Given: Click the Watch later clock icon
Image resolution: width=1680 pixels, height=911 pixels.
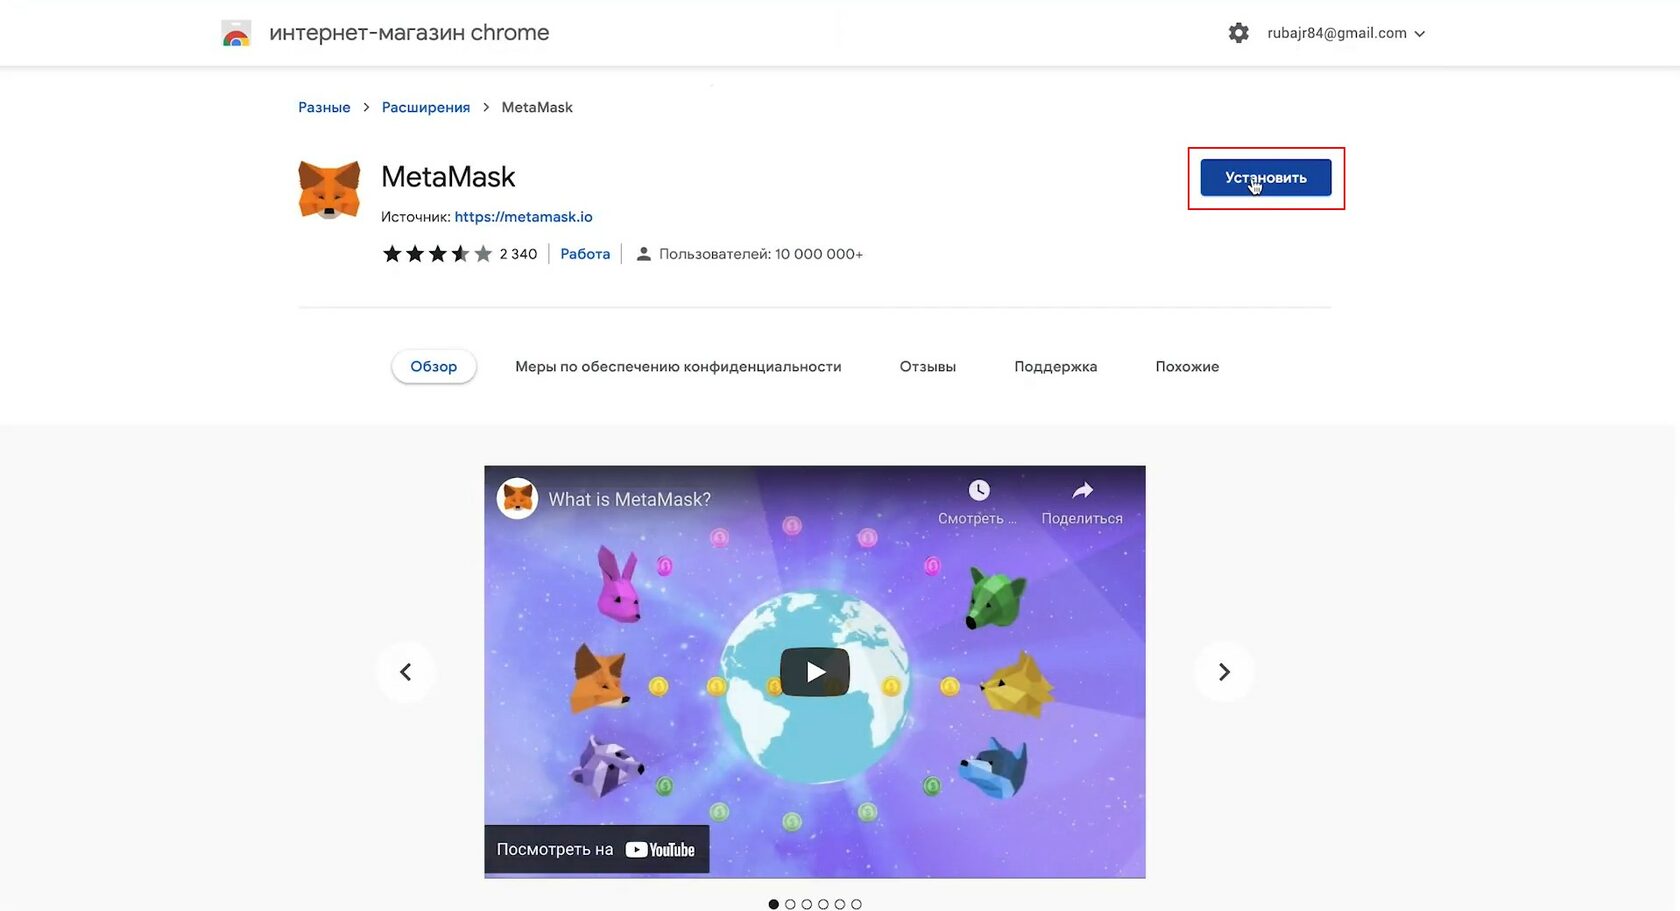Looking at the screenshot, I should click(979, 490).
